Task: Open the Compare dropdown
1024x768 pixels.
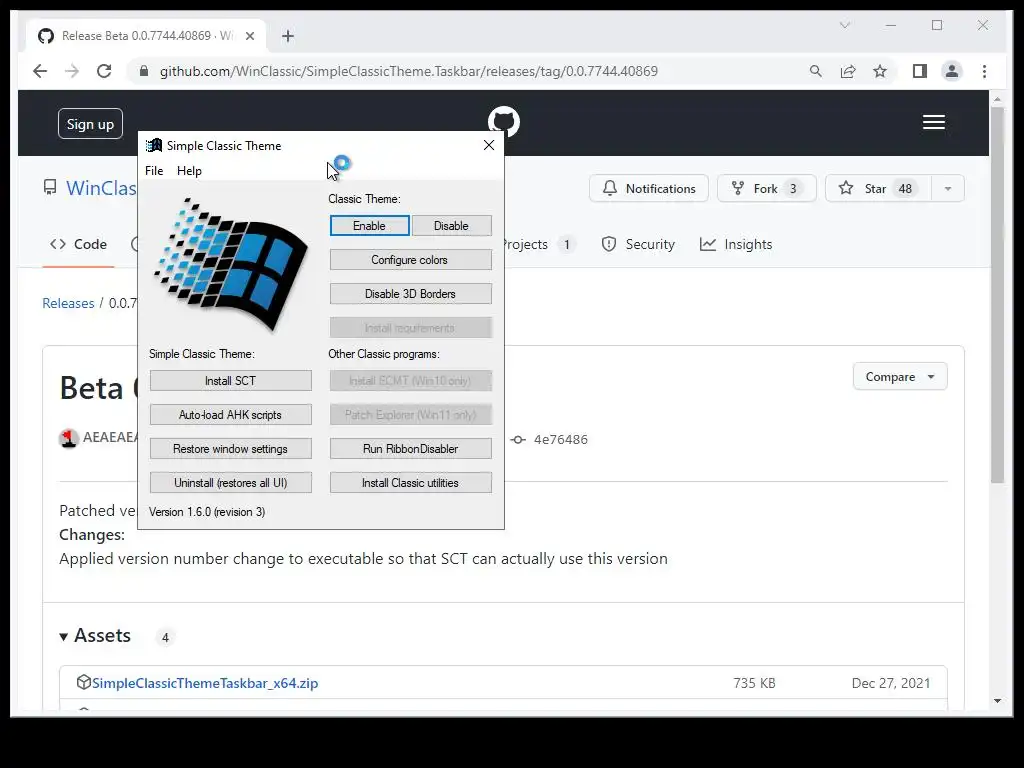Action: (x=900, y=377)
